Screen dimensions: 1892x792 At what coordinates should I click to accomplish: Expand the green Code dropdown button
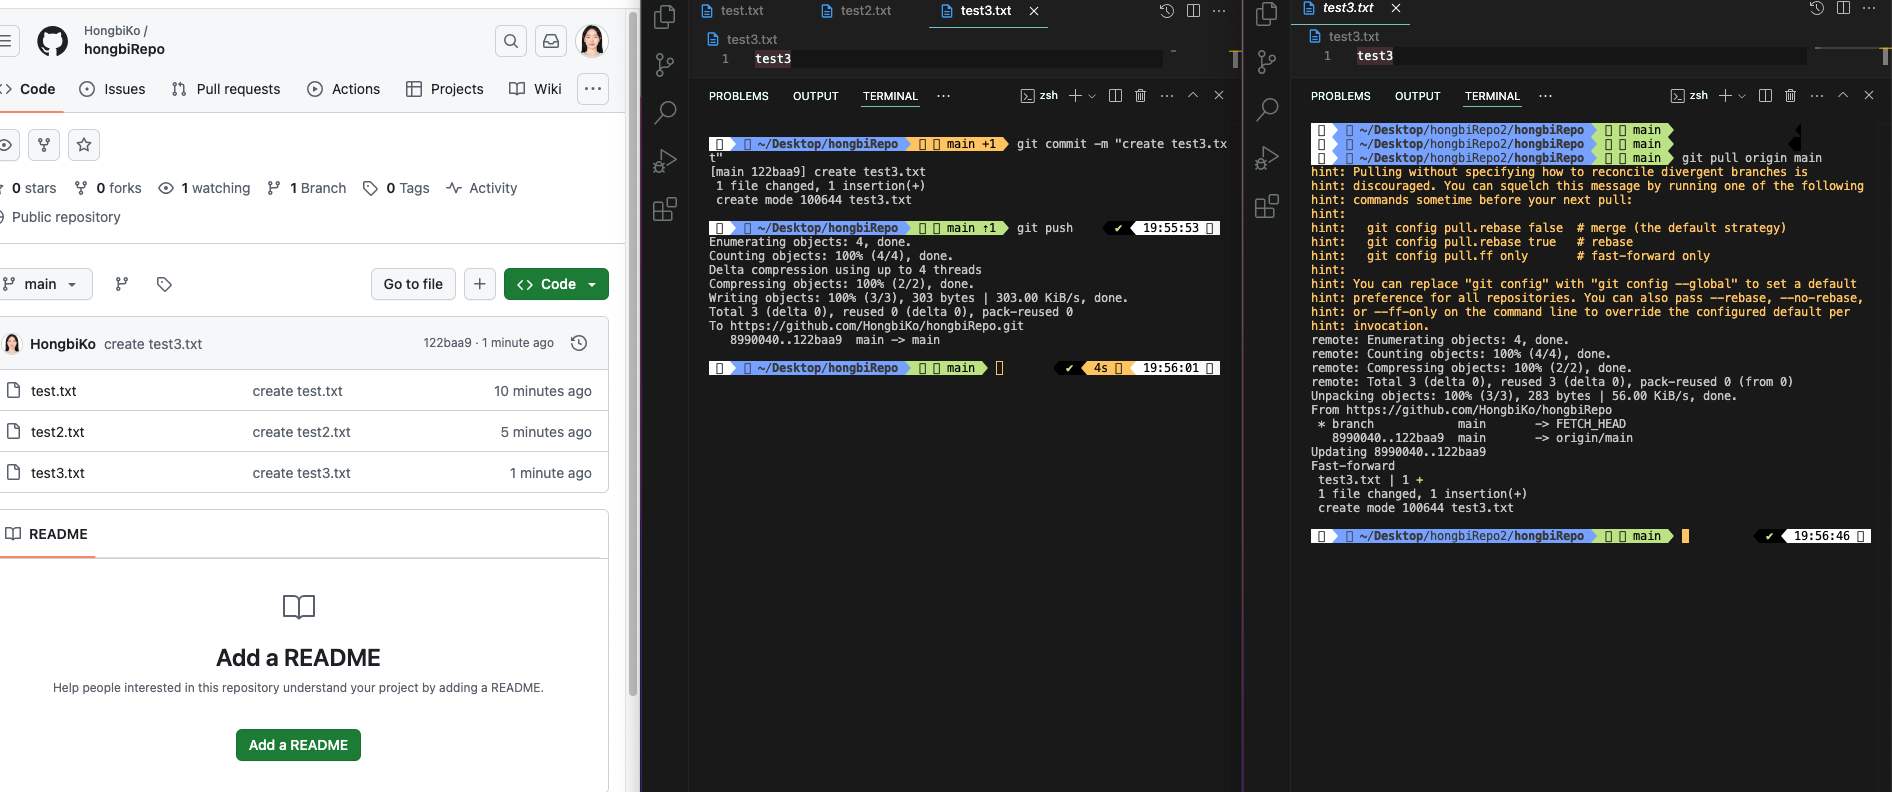[x=556, y=284]
